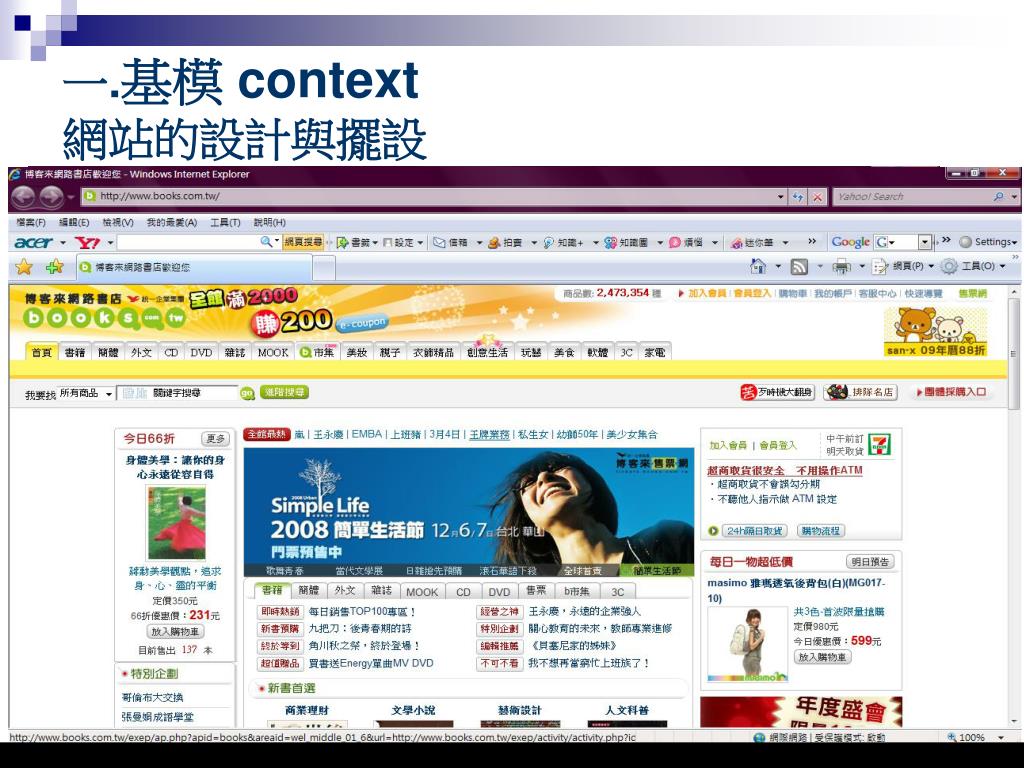This screenshot has width=1024, height=768.
Task: Click the 網頁搜尋 button on Yahoo toolbar
Action: [x=303, y=242]
